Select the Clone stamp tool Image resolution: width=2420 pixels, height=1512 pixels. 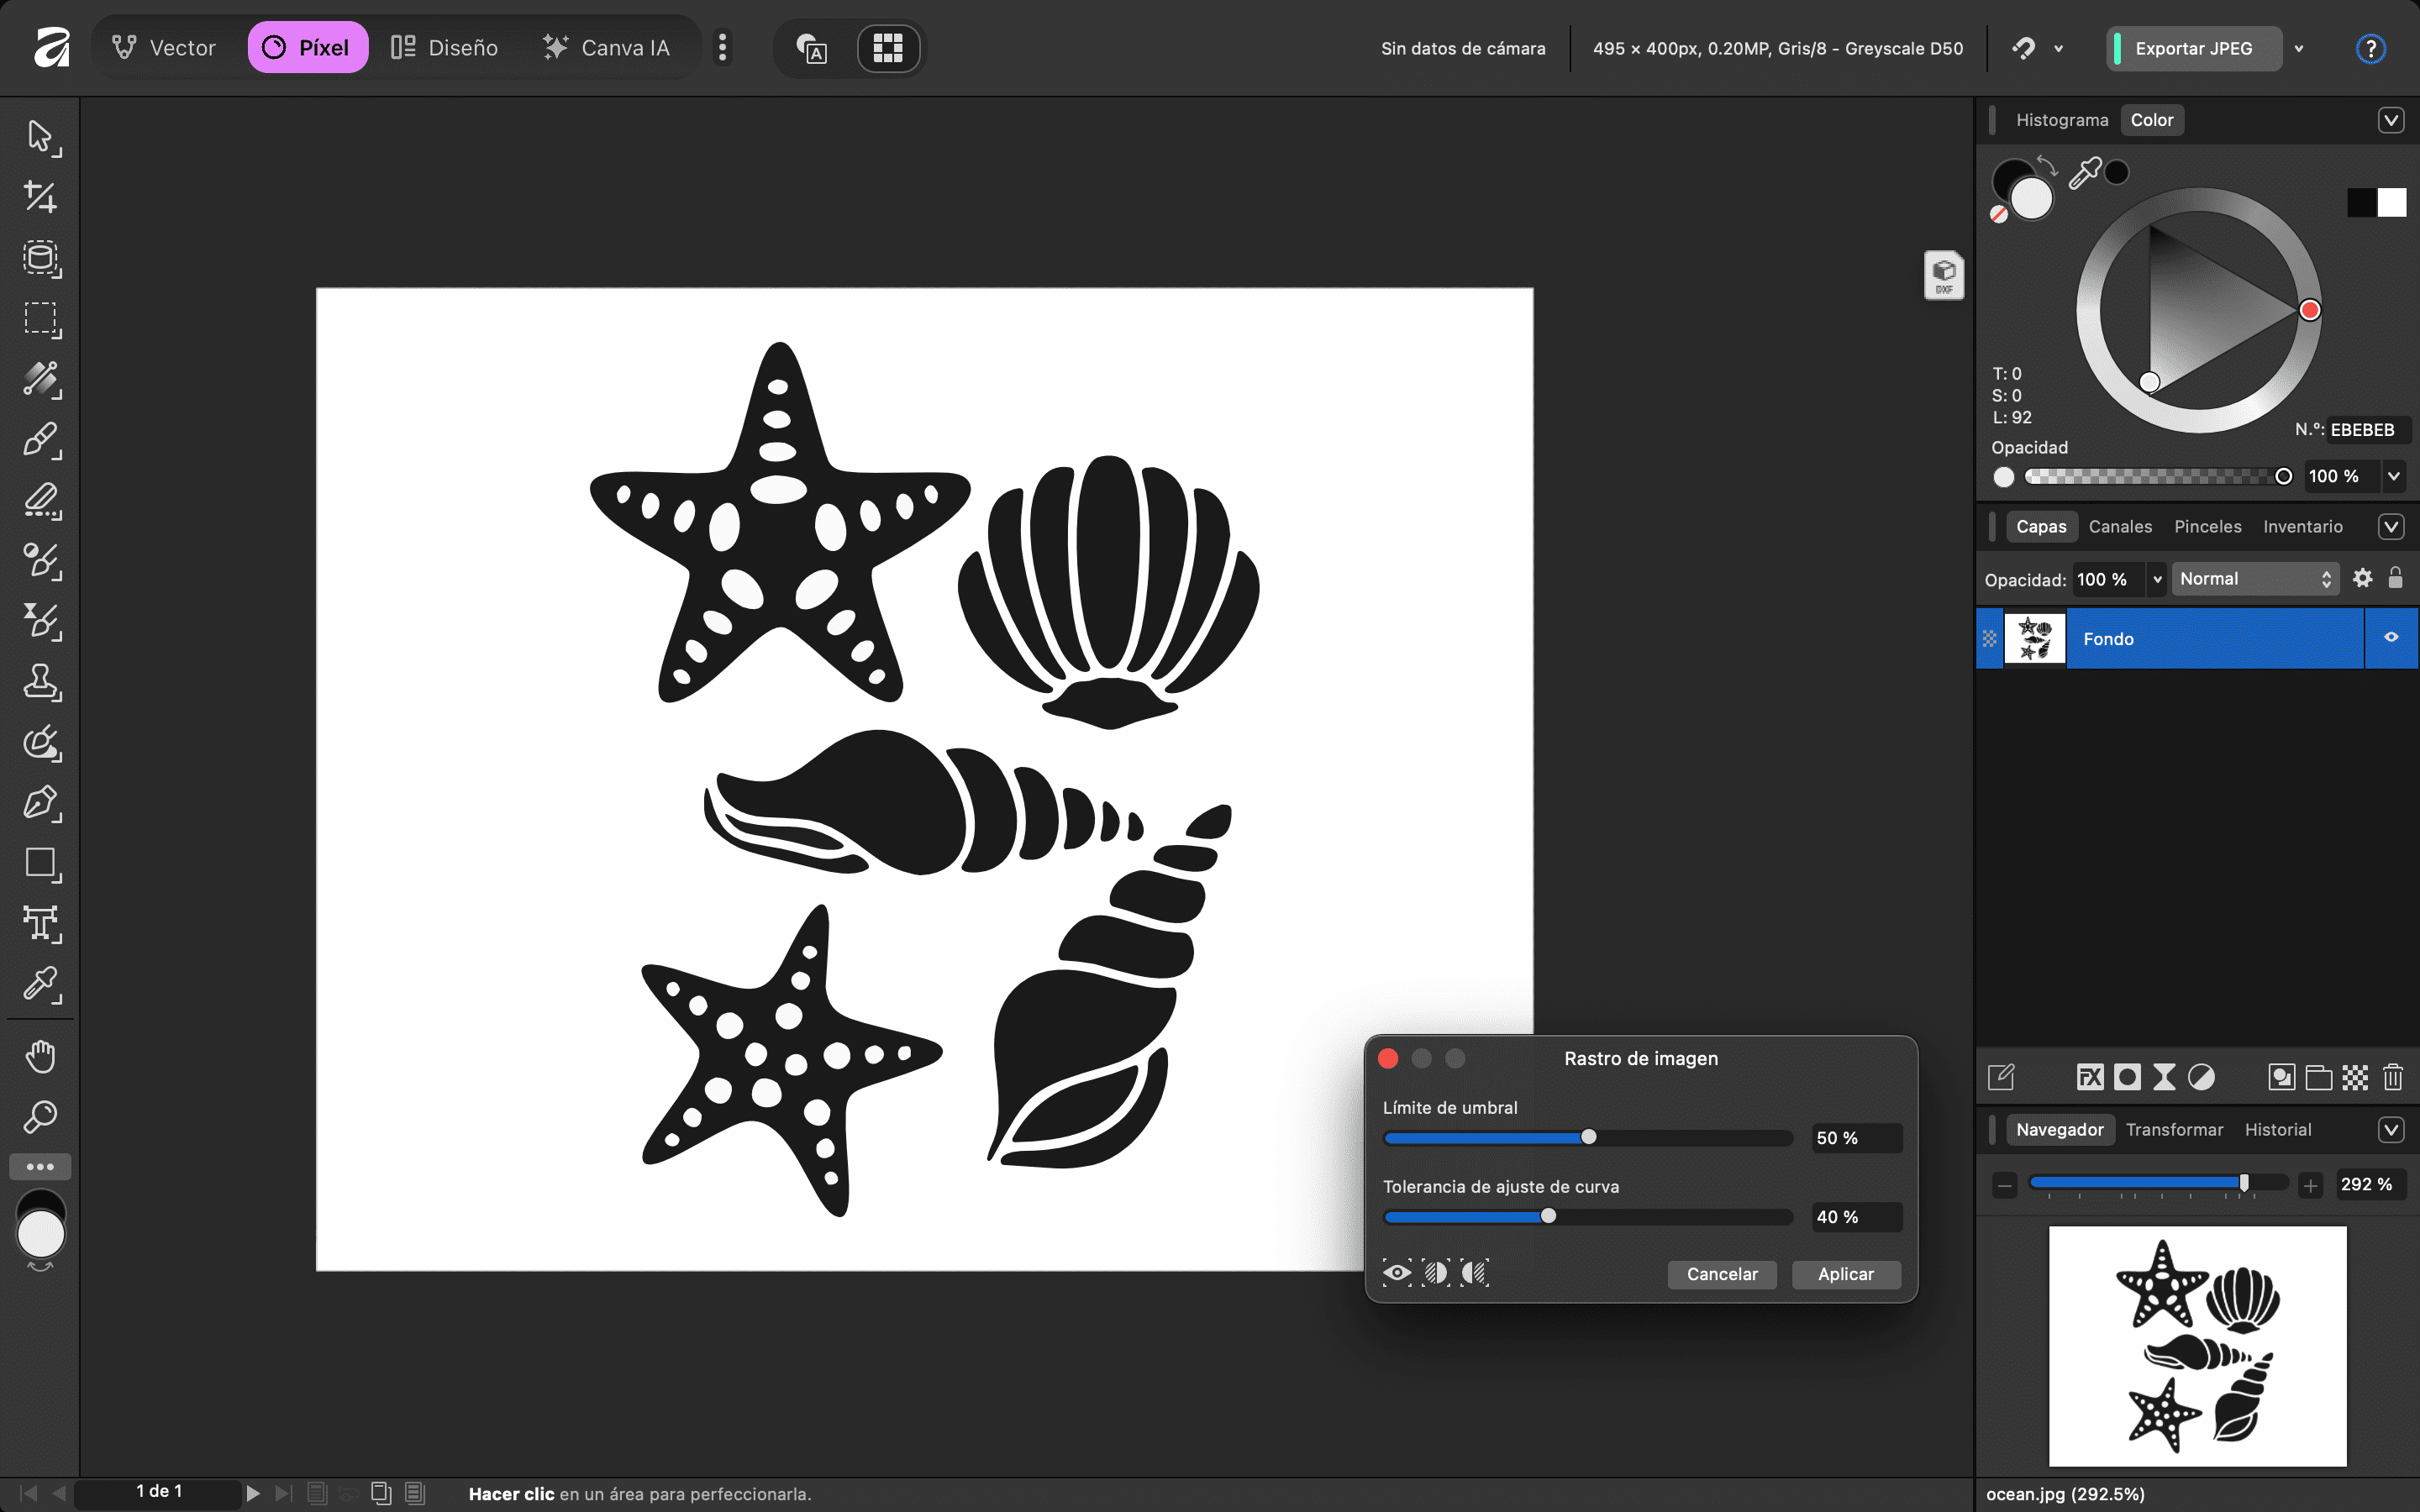[x=40, y=682]
